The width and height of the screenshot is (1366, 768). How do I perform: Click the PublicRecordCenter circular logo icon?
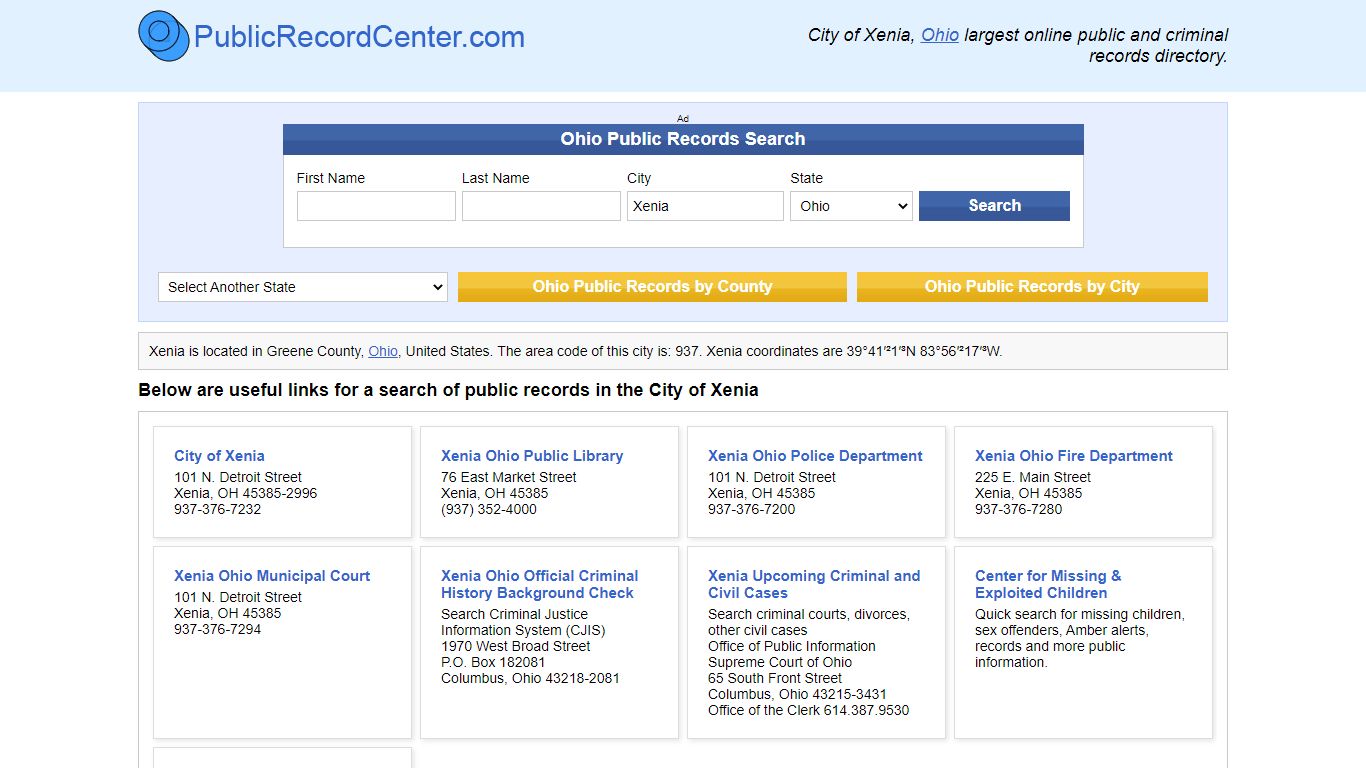pos(164,36)
